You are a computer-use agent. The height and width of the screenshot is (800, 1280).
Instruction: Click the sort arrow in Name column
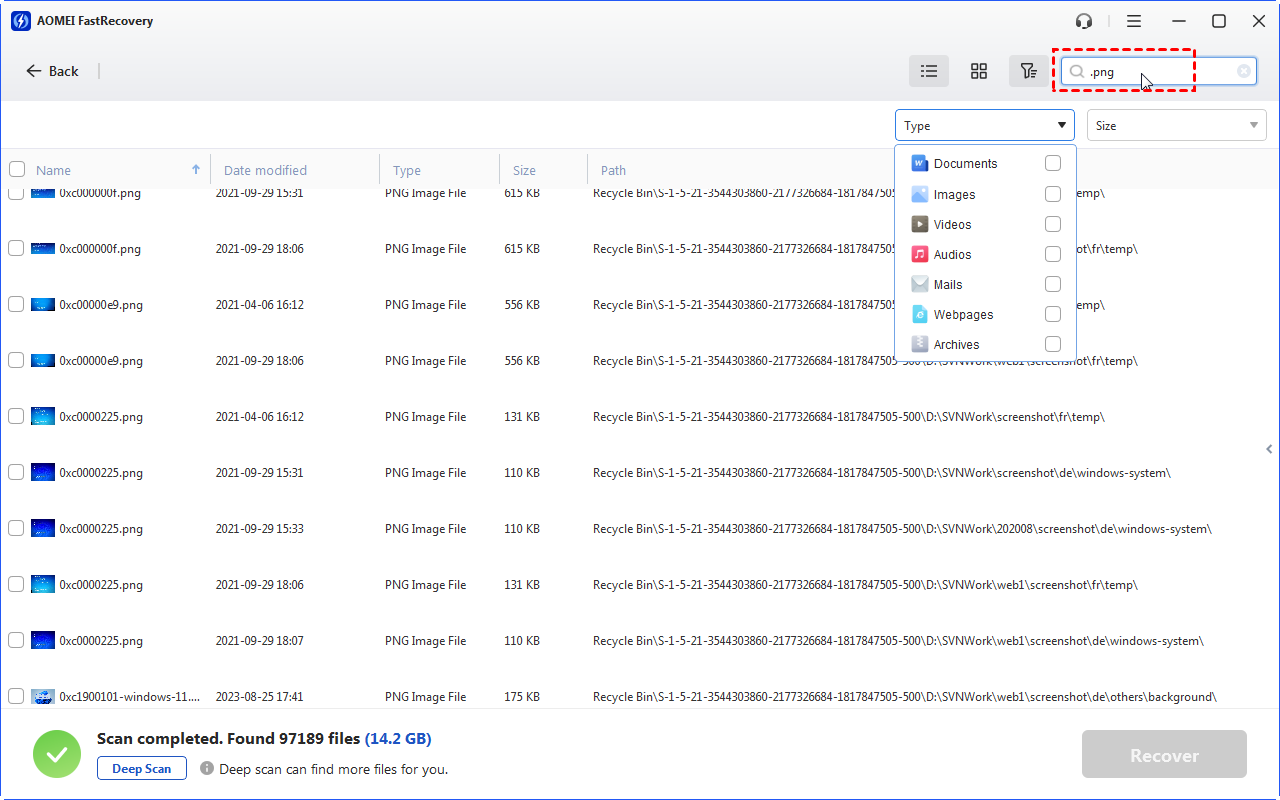coord(196,170)
